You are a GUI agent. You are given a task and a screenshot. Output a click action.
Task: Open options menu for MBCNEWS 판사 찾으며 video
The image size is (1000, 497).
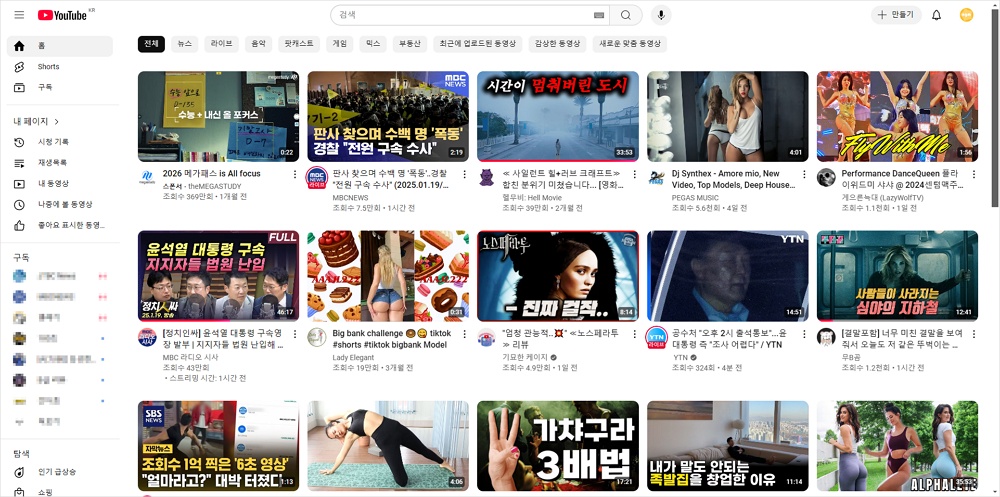[x=464, y=174]
